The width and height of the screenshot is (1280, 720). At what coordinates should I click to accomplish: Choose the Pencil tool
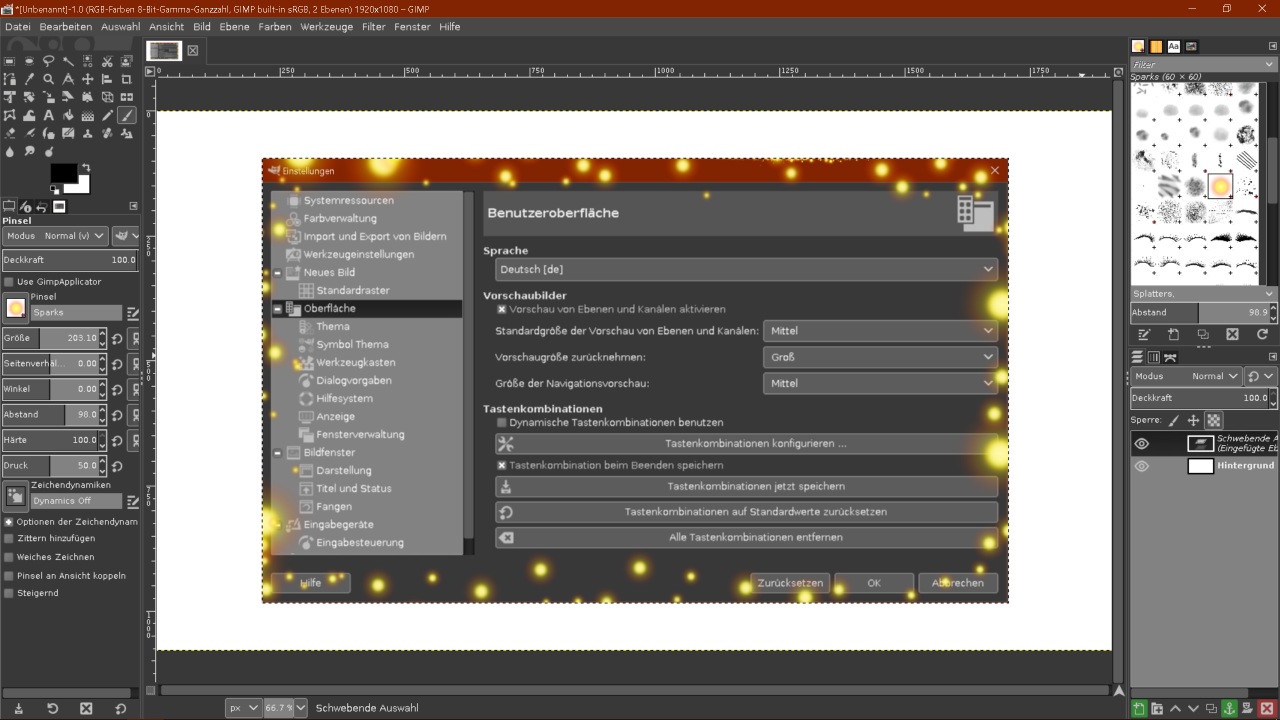point(108,116)
